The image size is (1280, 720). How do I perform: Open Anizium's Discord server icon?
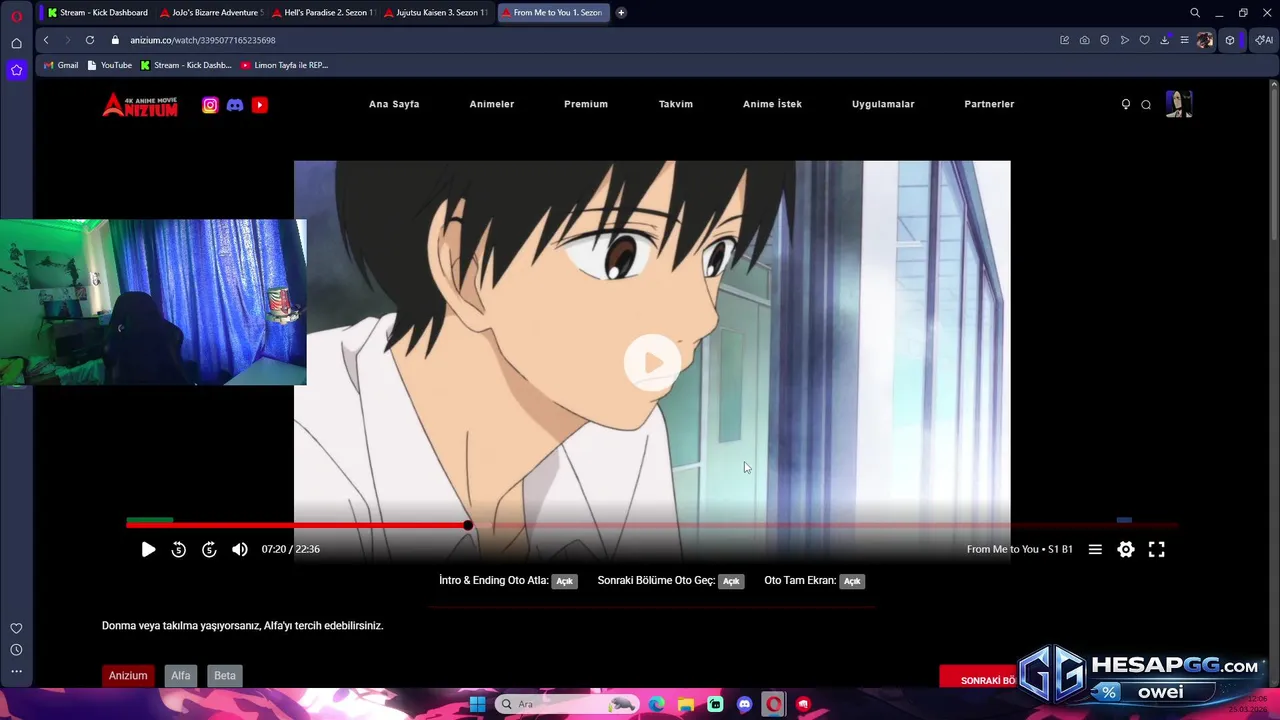[x=235, y=105]
